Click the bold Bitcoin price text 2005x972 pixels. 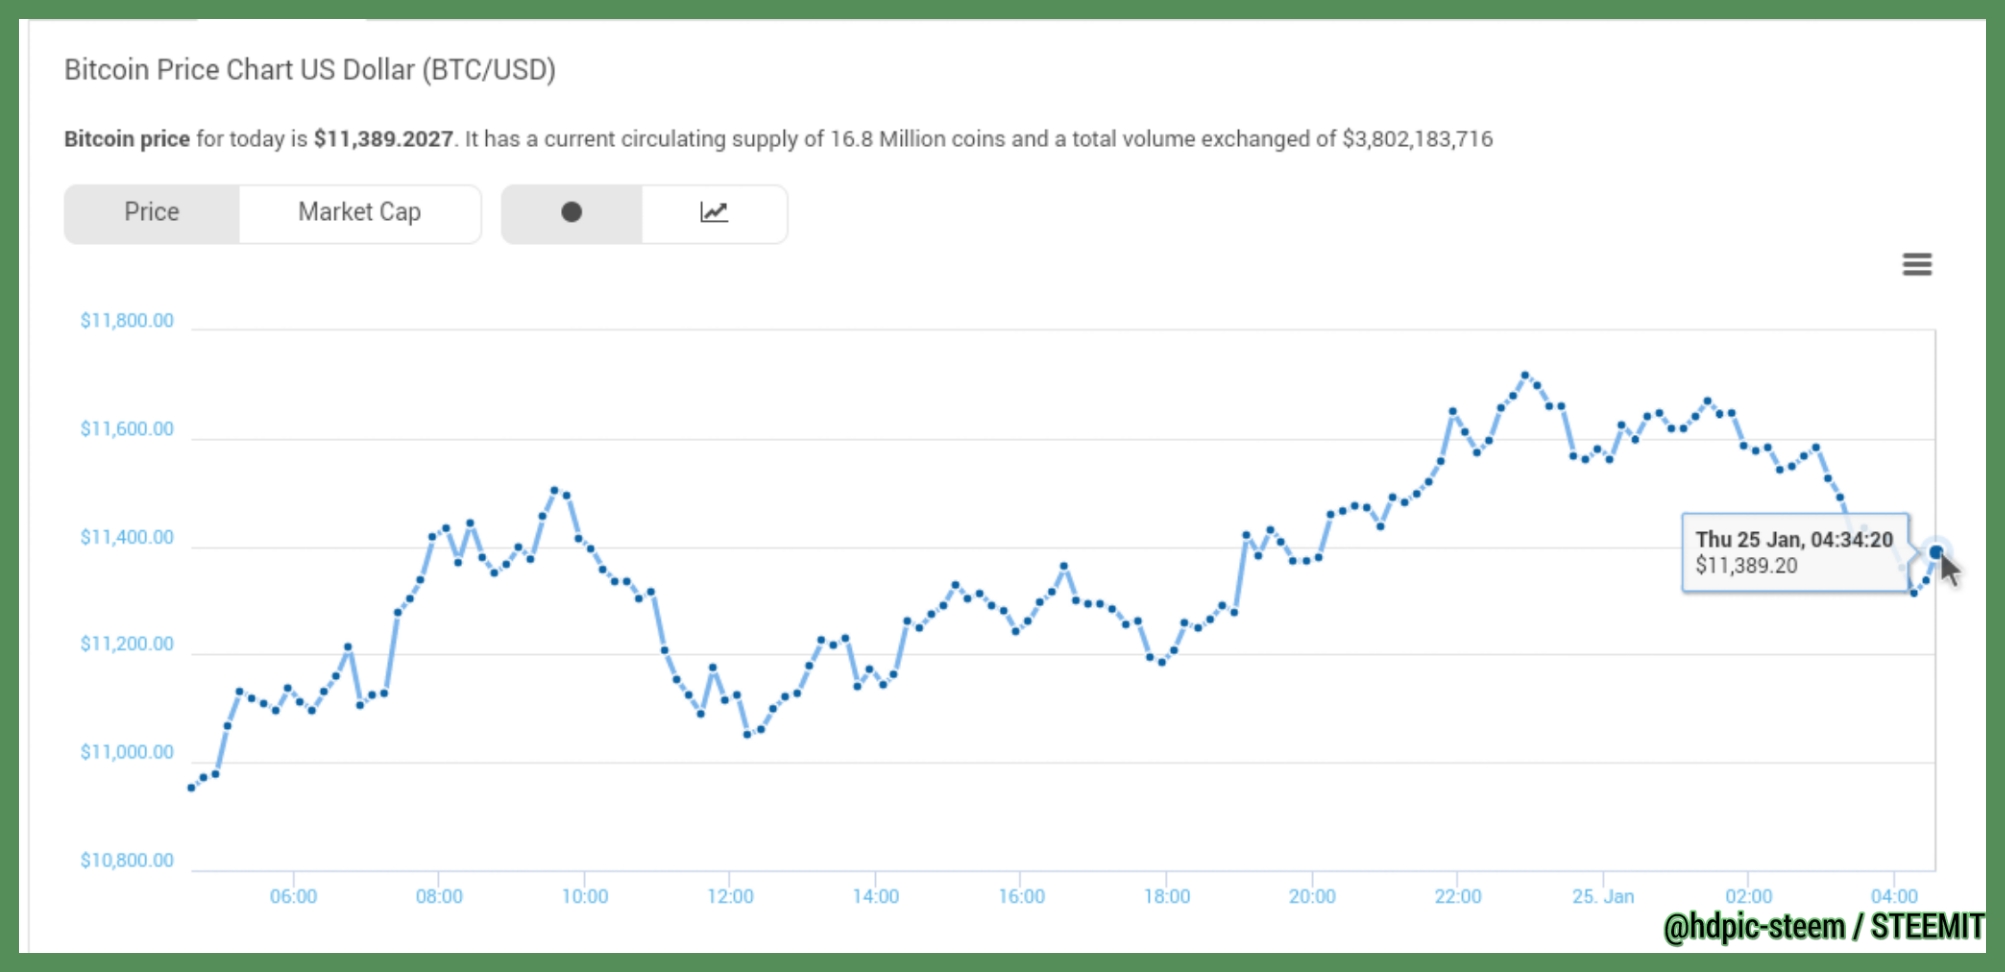(127, 139)
